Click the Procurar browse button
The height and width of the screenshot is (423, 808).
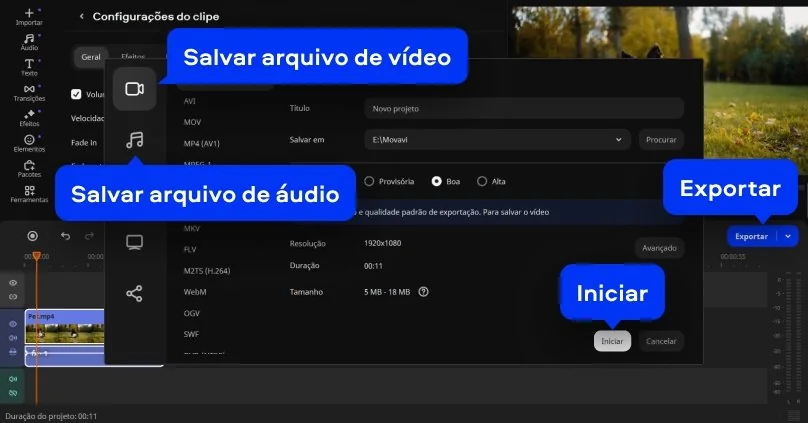coord(661,140)
